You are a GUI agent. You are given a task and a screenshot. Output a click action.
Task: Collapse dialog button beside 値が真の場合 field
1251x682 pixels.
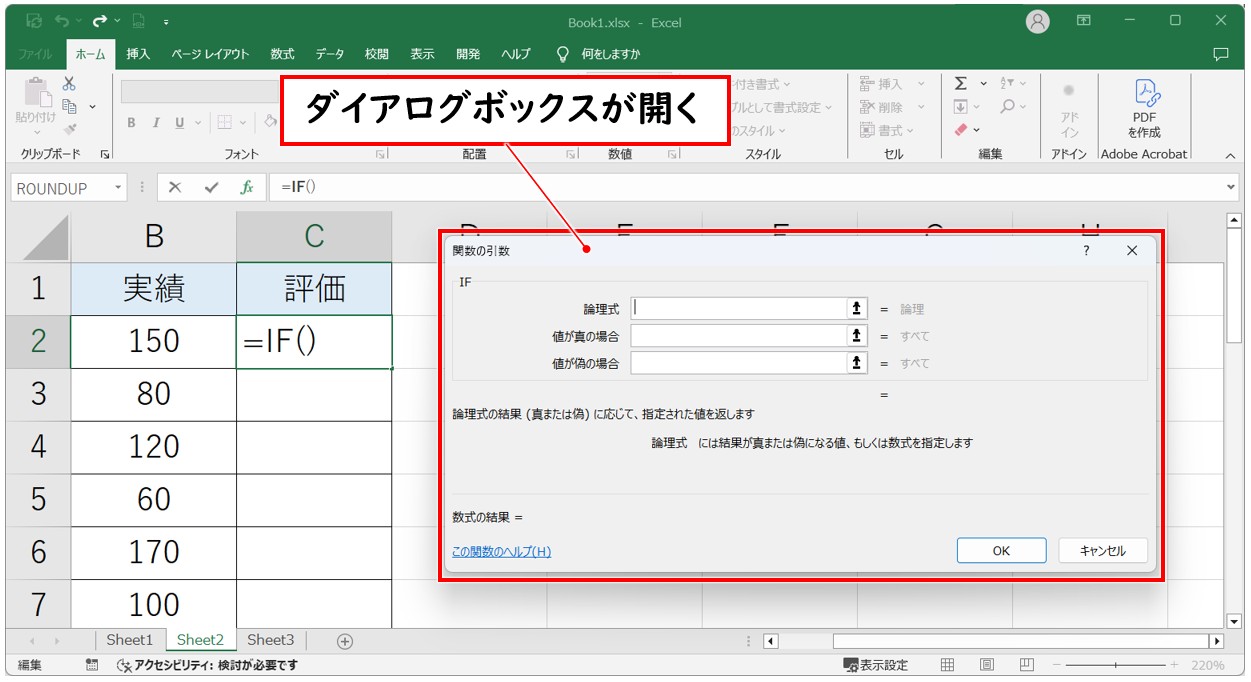click(x=857, y=336)
